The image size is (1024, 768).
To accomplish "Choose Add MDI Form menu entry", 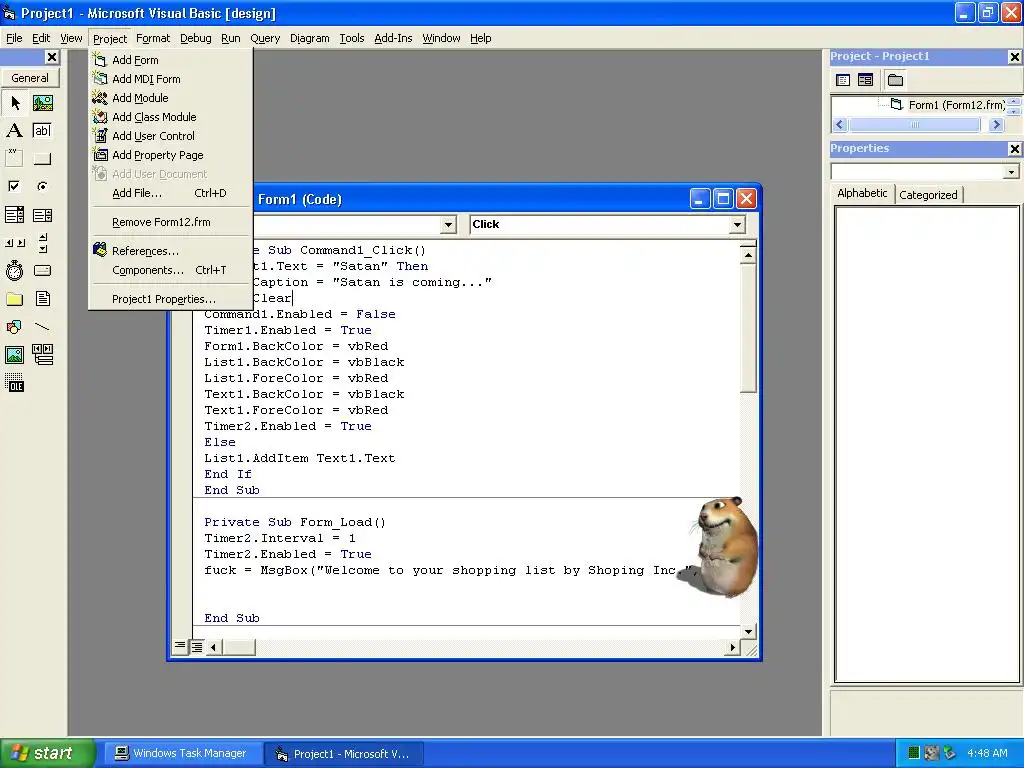I will [x=146, y=79].
